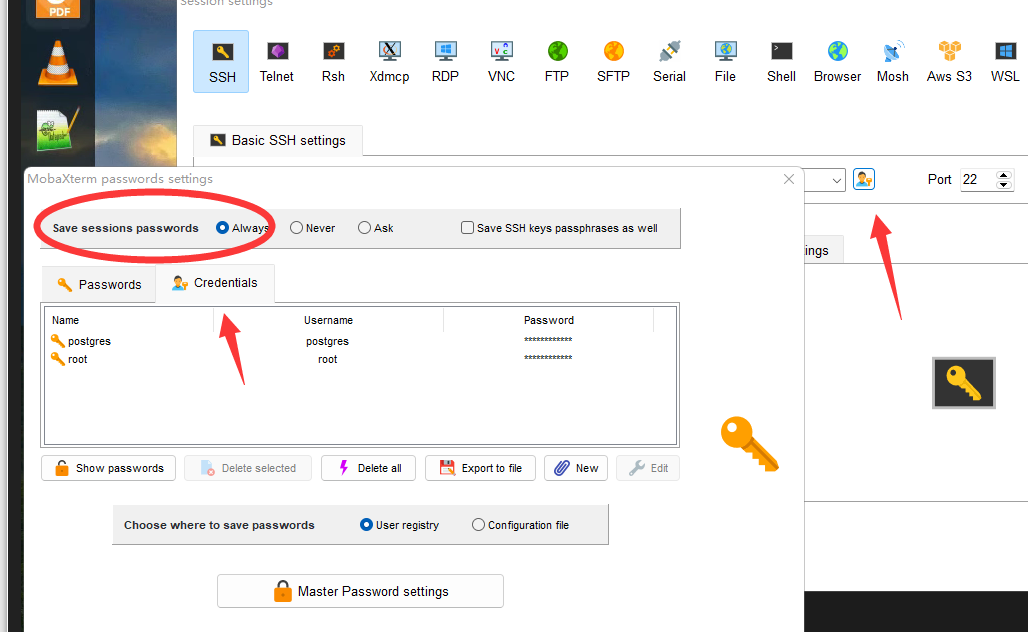Click the root username cell
1028x632 pixels.
point(328,359)
